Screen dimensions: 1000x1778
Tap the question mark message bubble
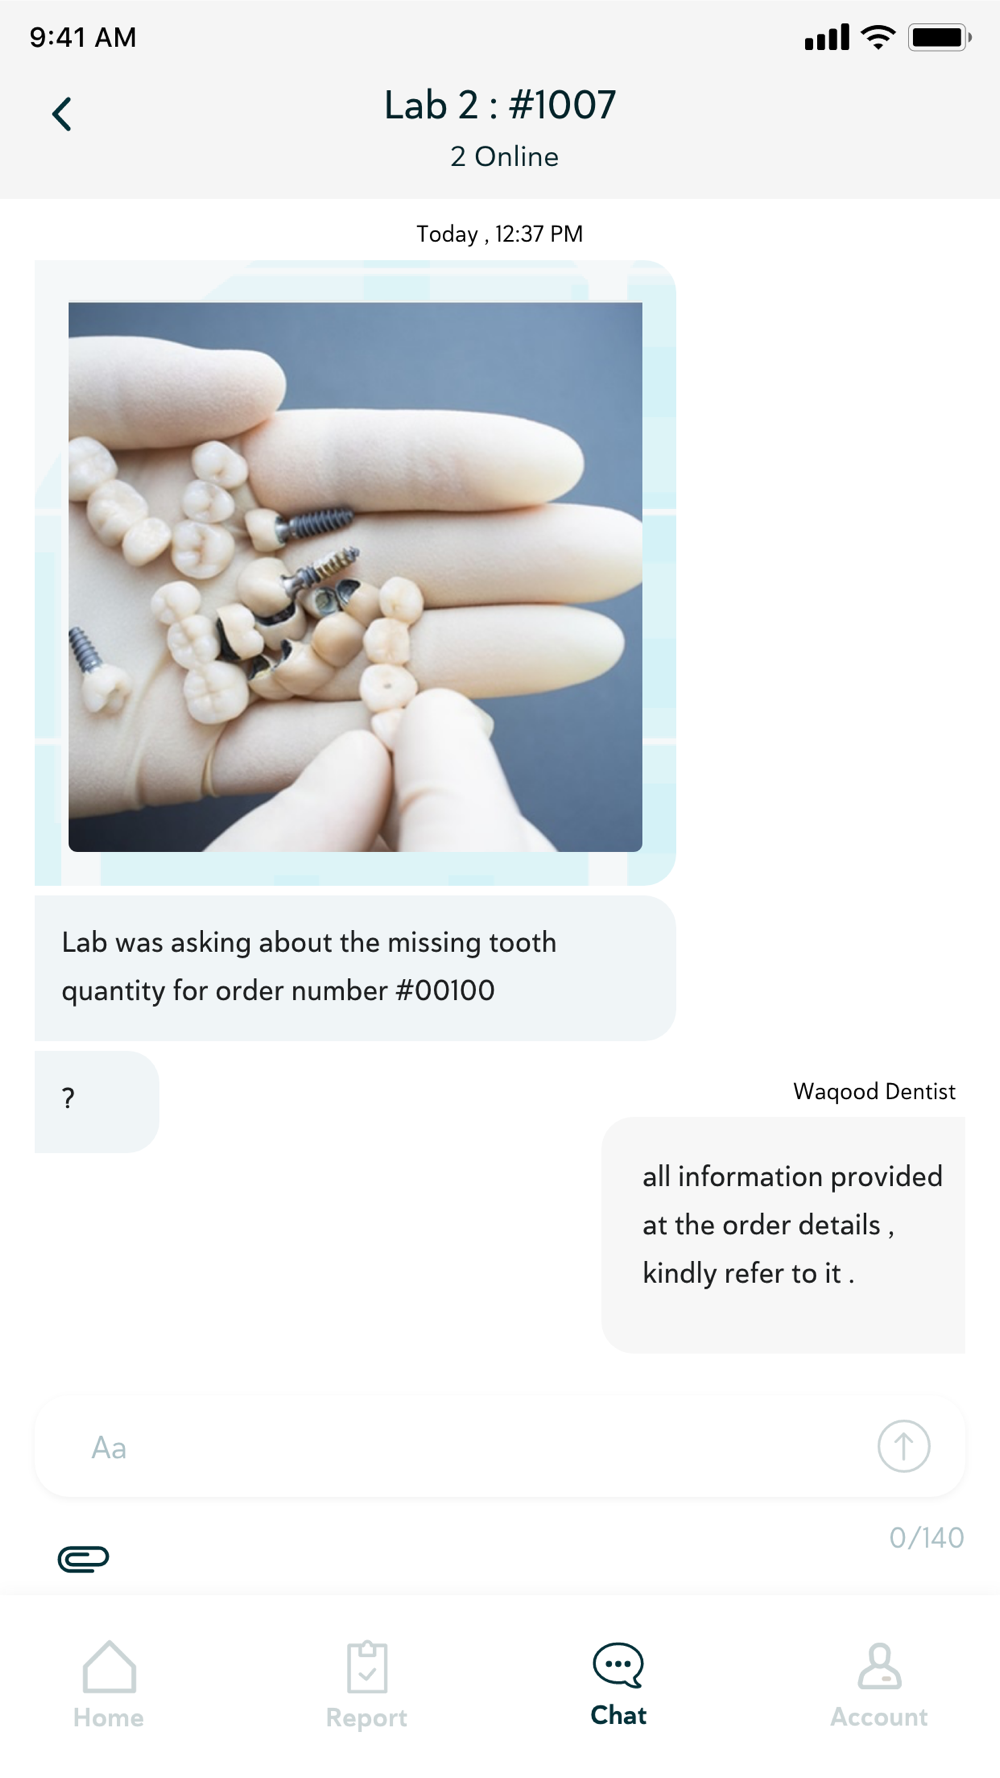pos(97,1101)
